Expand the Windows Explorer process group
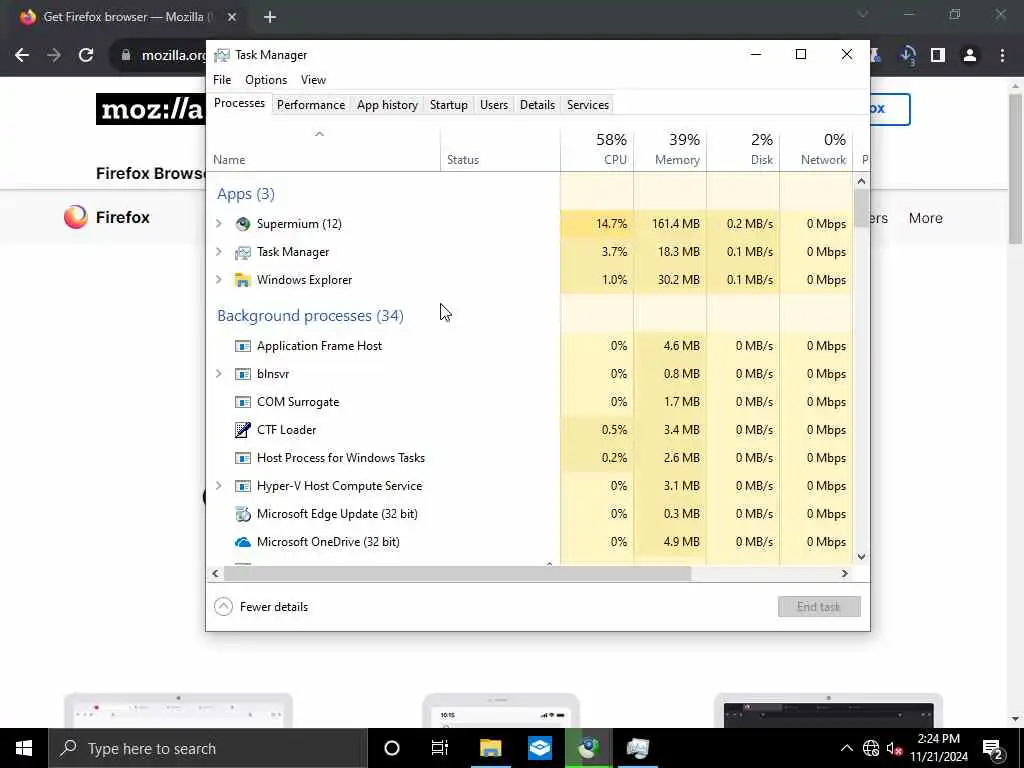 pos(219,280)
